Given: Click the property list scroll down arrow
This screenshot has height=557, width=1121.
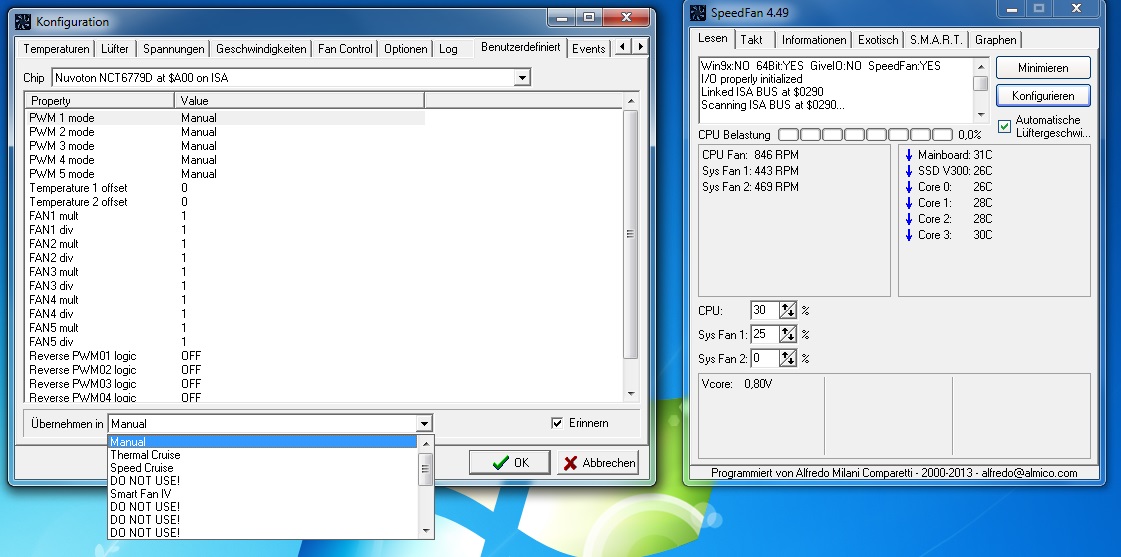Looking at the screenshot, I should pos(631,393).
